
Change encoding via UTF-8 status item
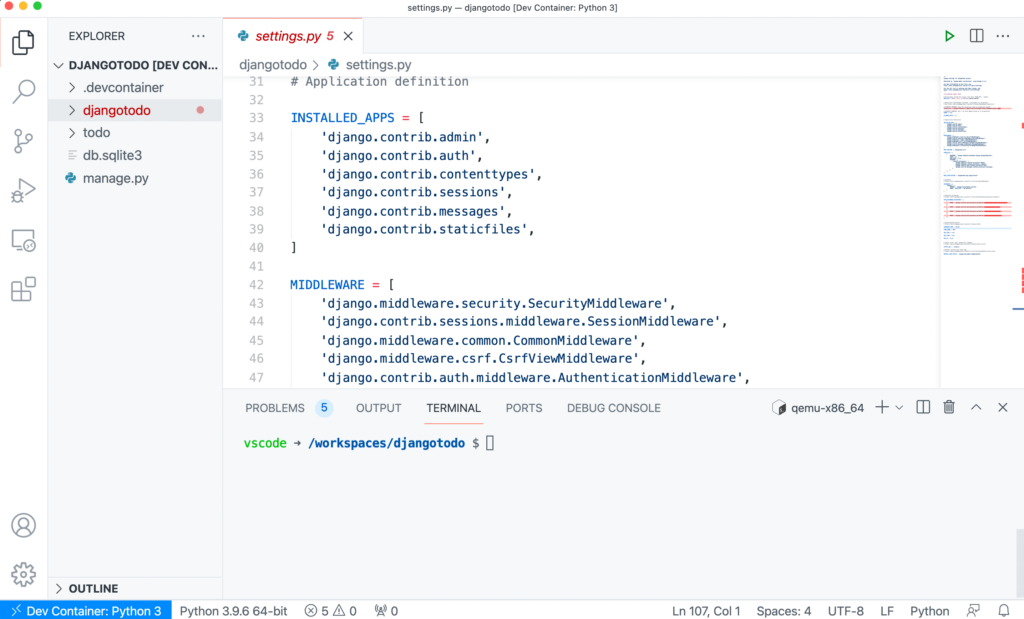[845, 611]
